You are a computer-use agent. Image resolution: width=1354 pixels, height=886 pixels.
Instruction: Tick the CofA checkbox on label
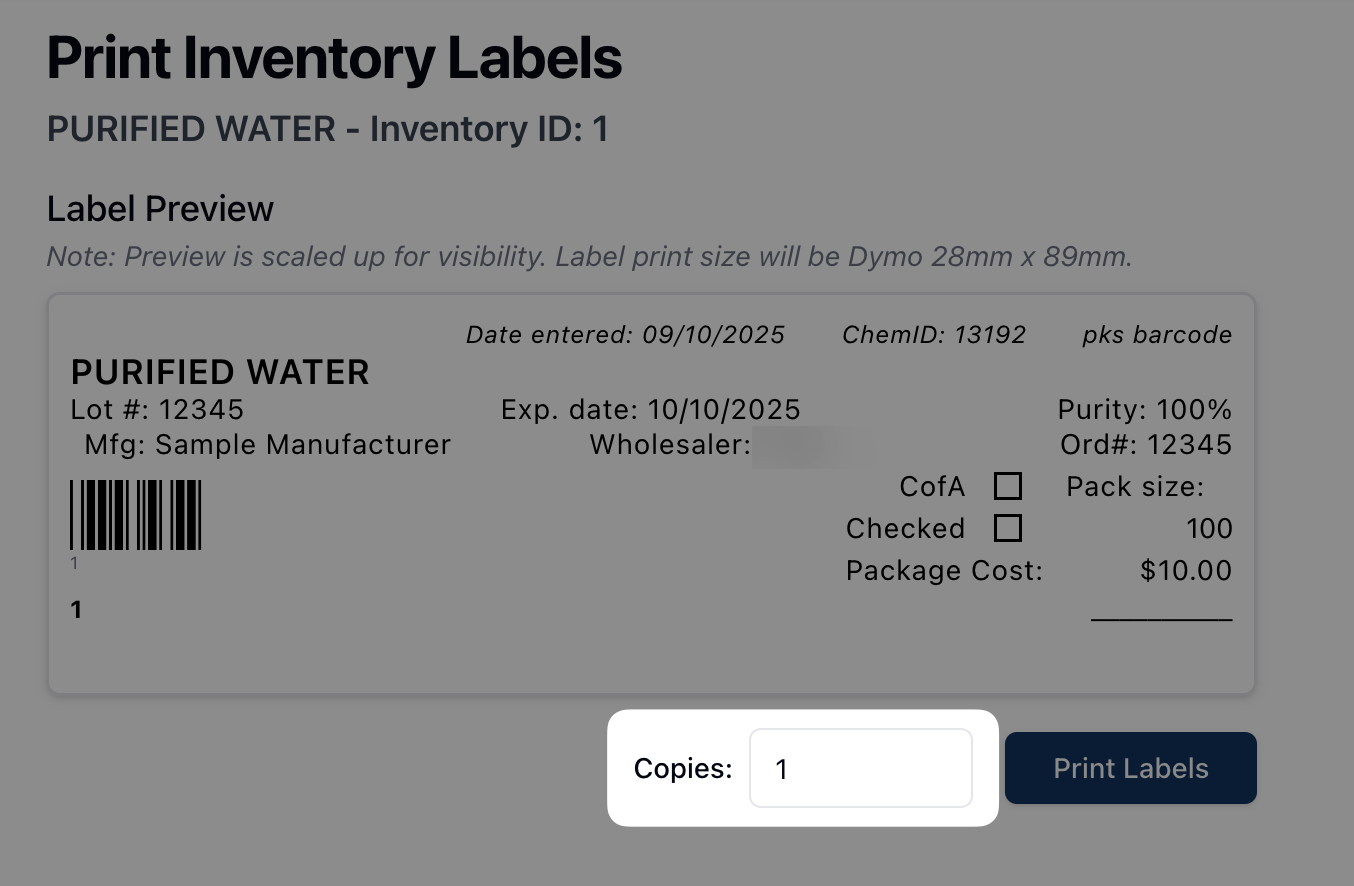coord(1007,487)
